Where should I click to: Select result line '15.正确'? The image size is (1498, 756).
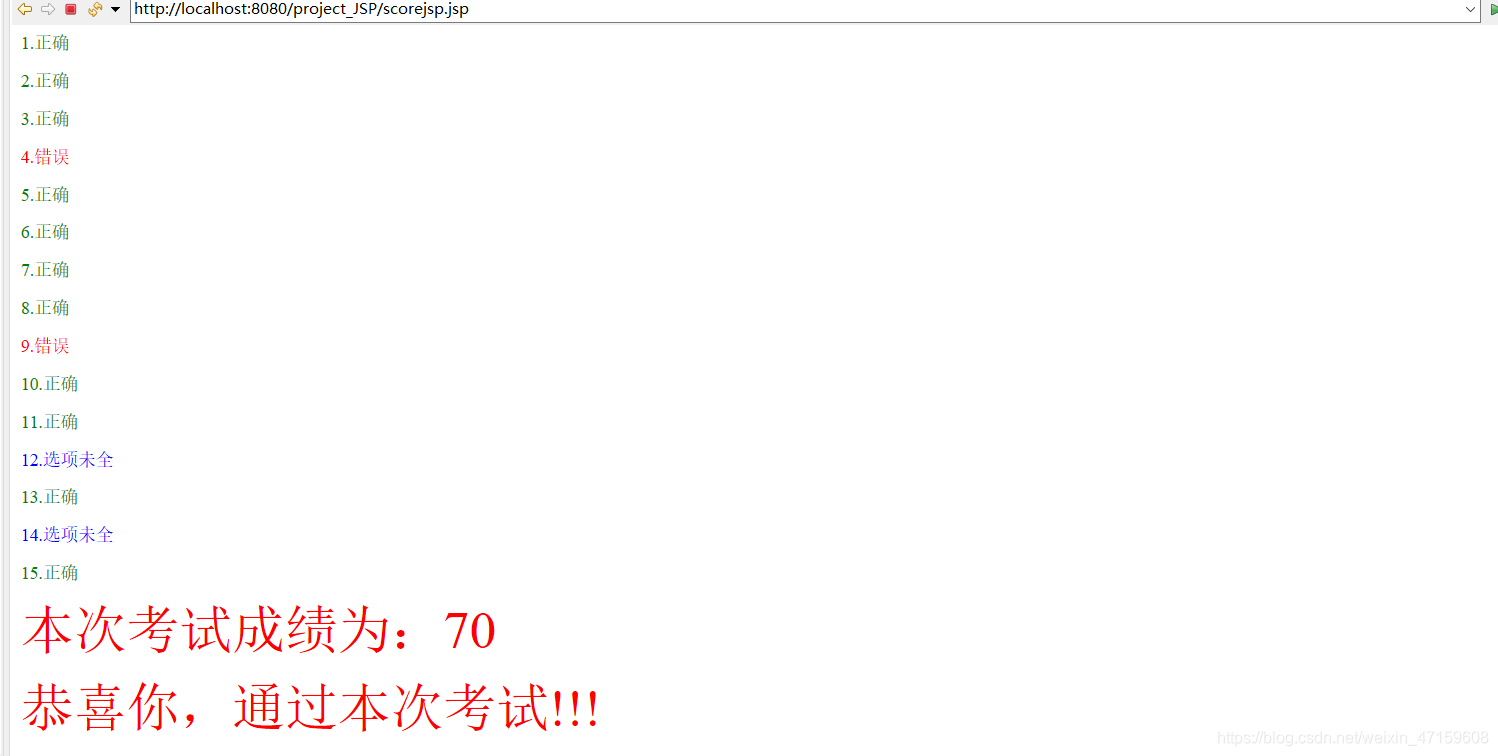tap(50, 573)
